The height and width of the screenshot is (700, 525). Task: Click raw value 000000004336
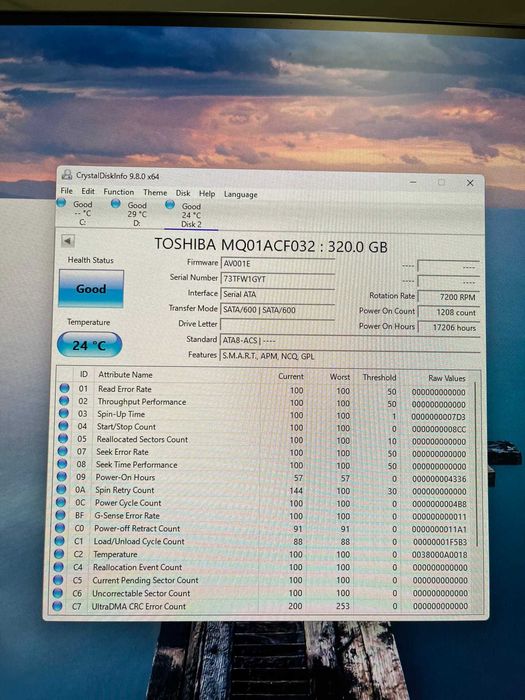[439, 479]
